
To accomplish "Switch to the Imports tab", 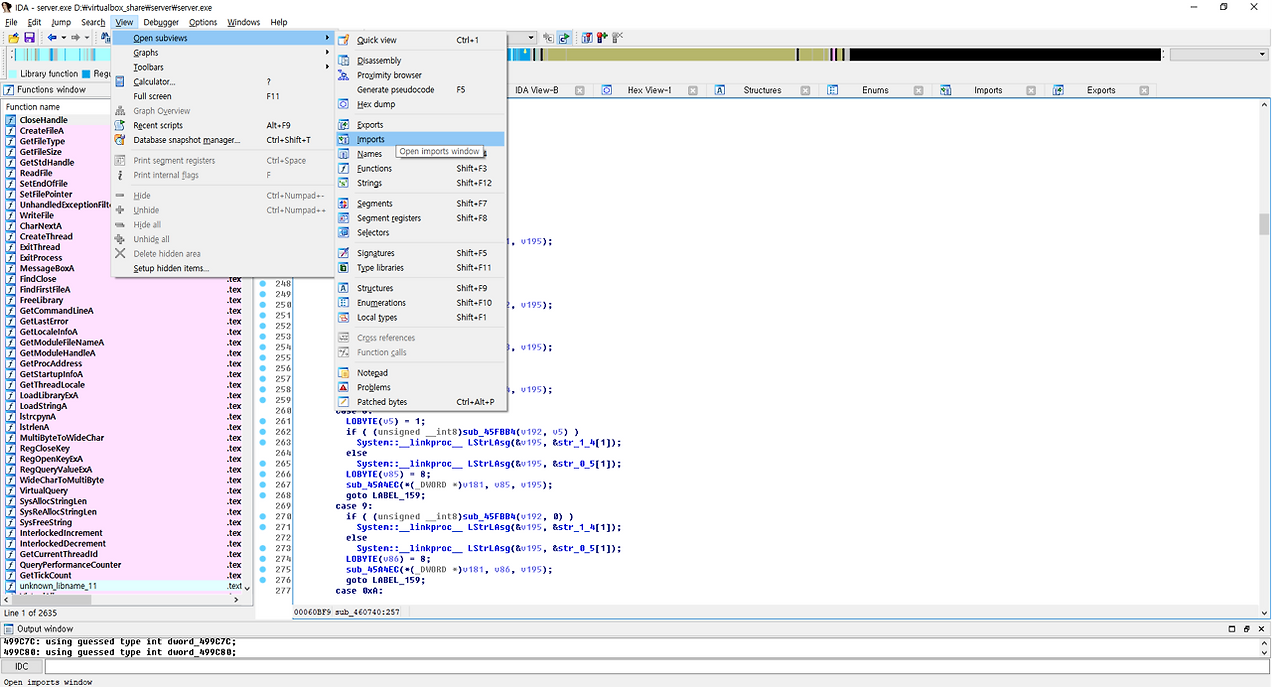I will (x=988, y=90).
